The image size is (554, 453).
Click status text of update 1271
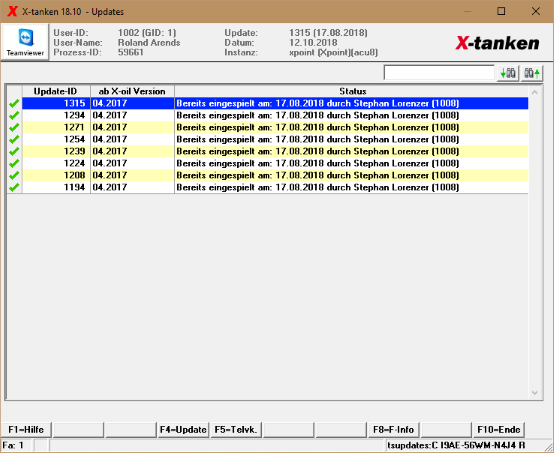318,127
